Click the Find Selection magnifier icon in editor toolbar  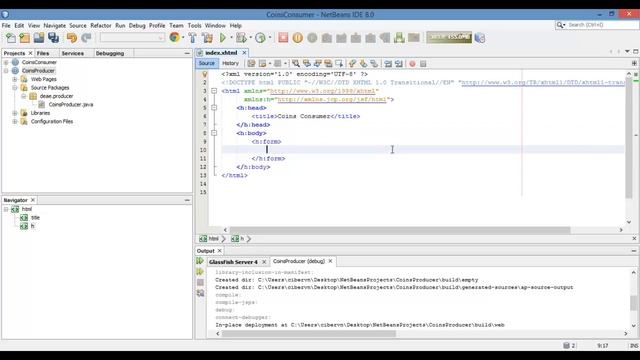tap(296, 64)
